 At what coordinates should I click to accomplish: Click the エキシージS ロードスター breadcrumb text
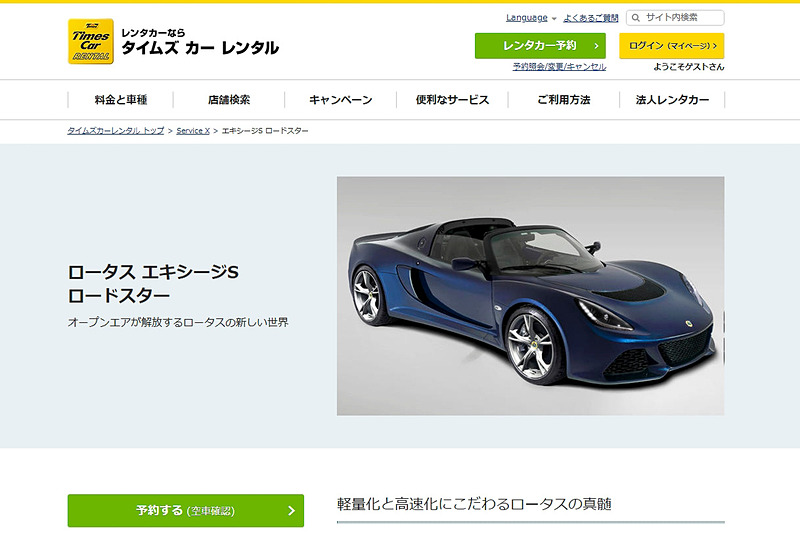pyautogui.click(x=265, y=131)
